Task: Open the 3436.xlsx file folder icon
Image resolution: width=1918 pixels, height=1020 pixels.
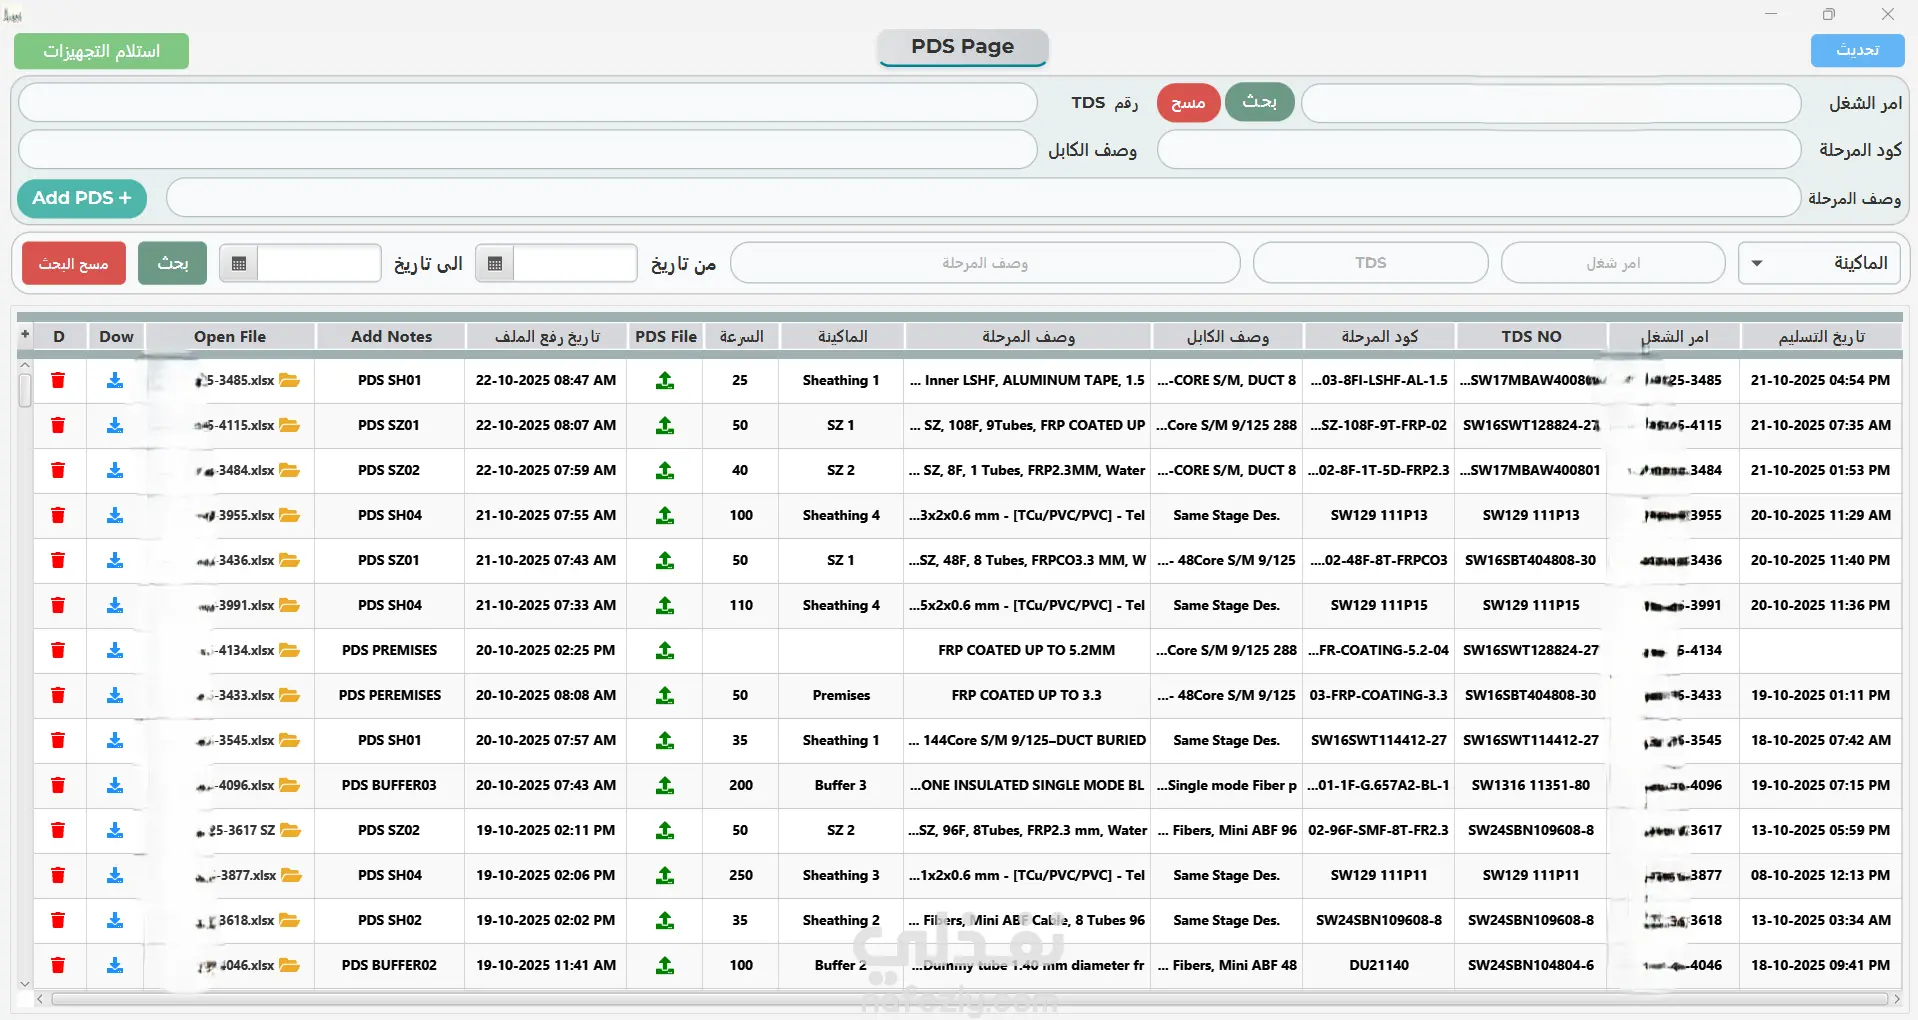Action: pyautogui.click(x=290, y=560)
